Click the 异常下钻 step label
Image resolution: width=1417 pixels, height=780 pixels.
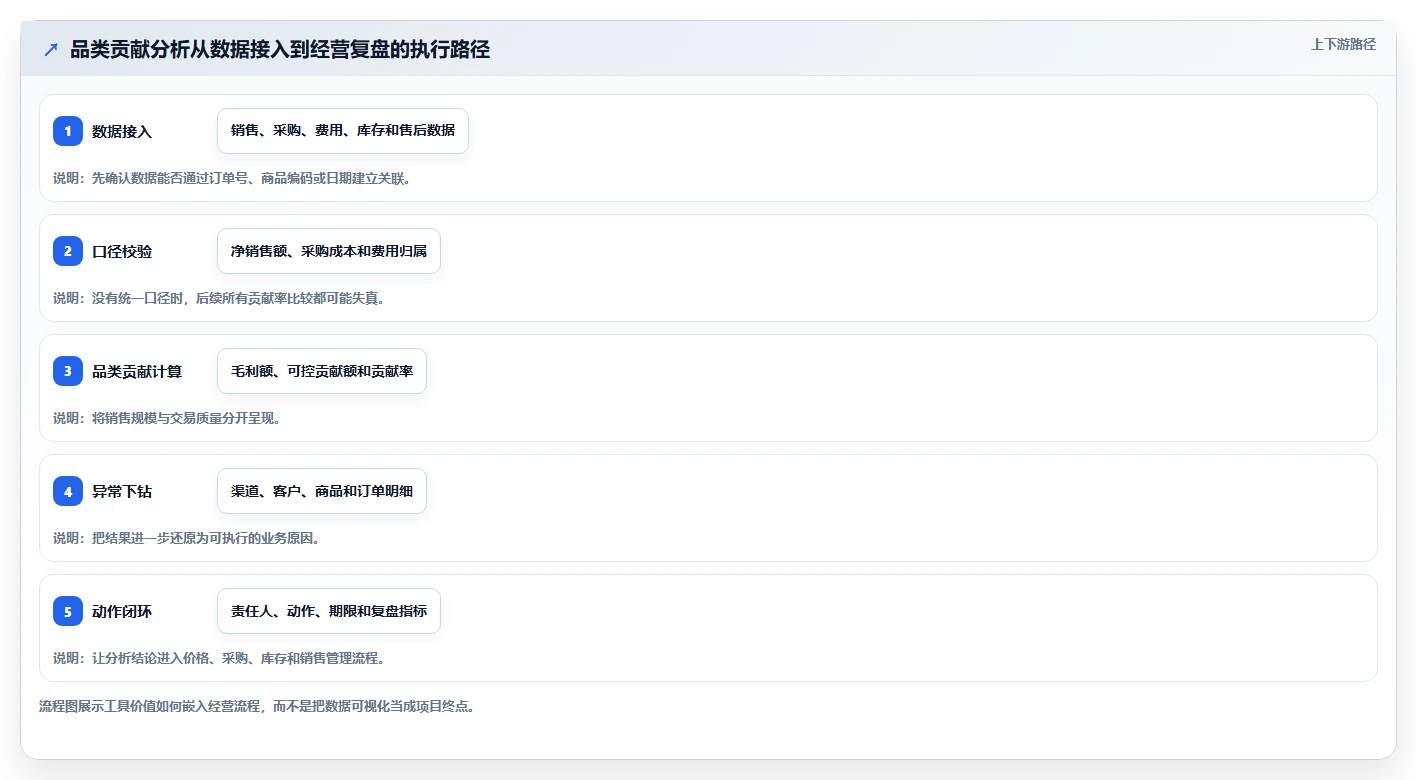pos(122,491)
